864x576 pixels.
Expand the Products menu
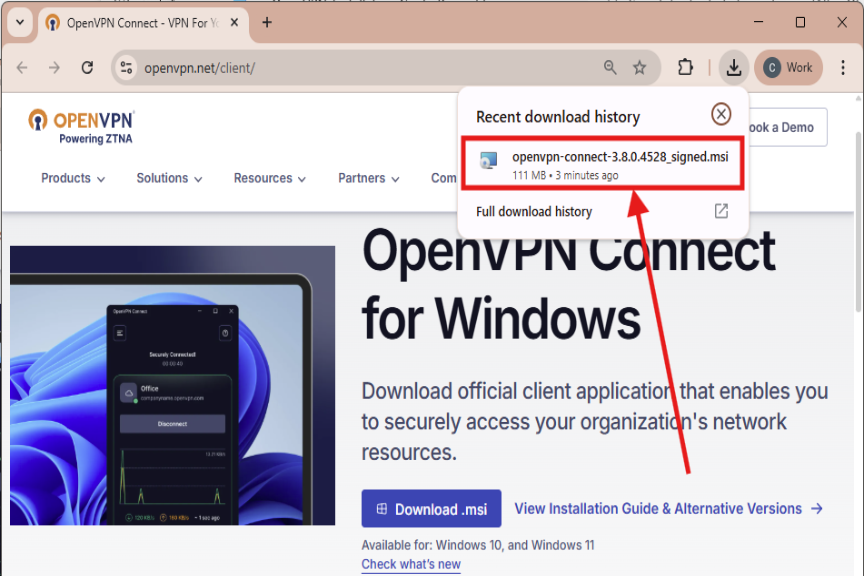[x=73, y=178]
